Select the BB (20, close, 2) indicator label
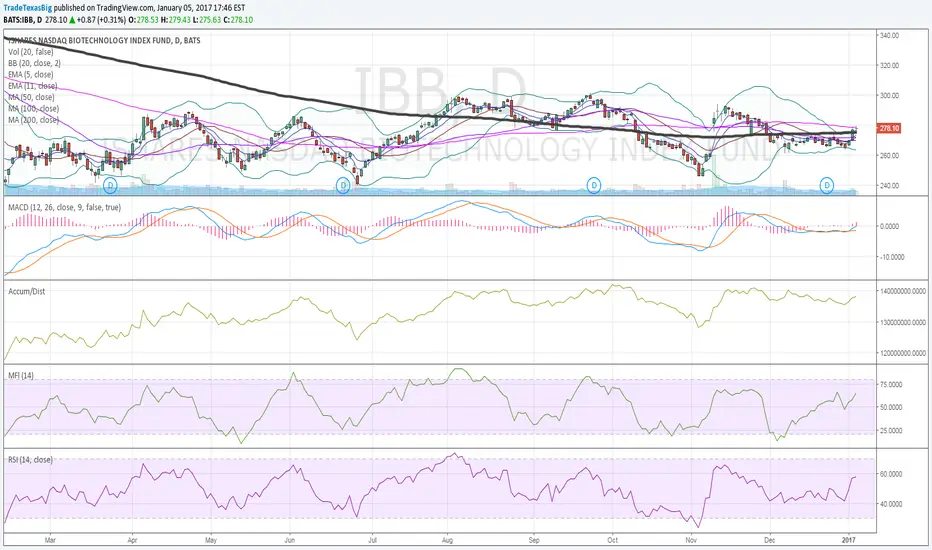This screenshot has width=932, height=550. coord(34,63)
